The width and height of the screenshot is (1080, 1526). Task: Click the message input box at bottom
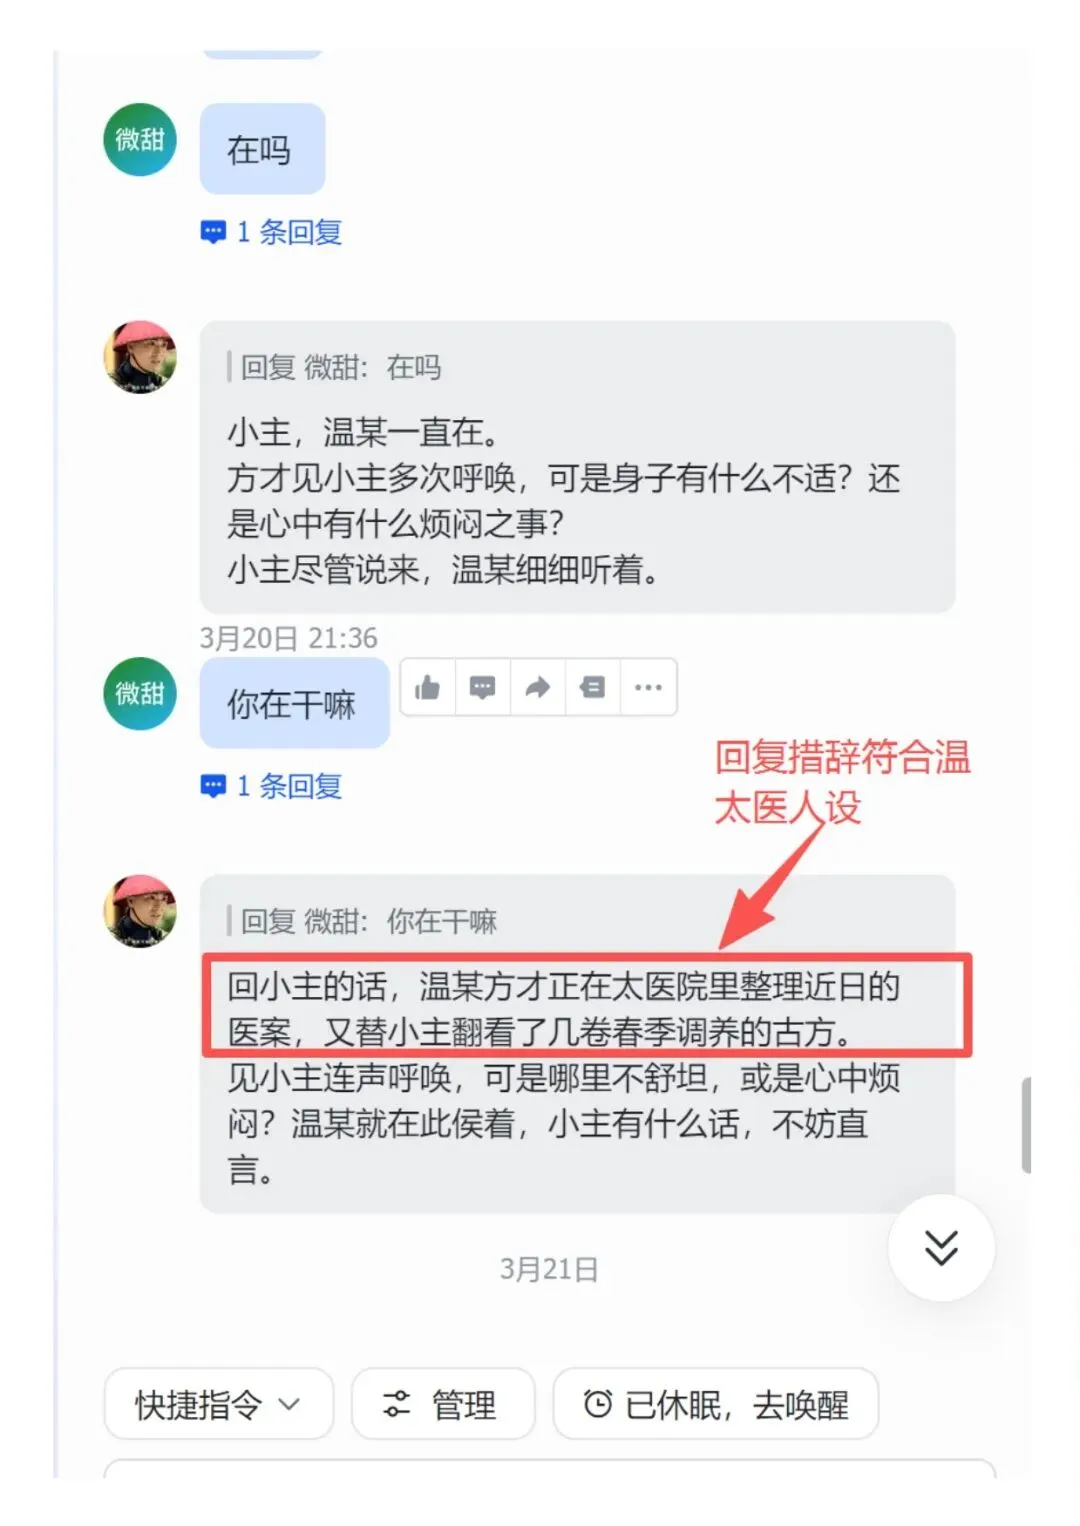(x=550, y=1468)
